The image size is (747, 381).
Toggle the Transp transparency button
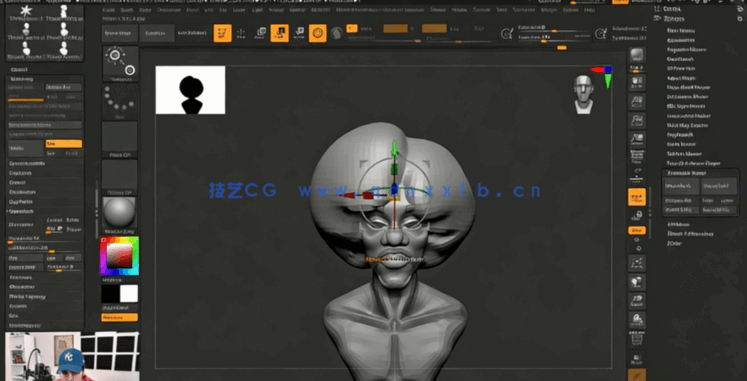click(x=637, y=358)
